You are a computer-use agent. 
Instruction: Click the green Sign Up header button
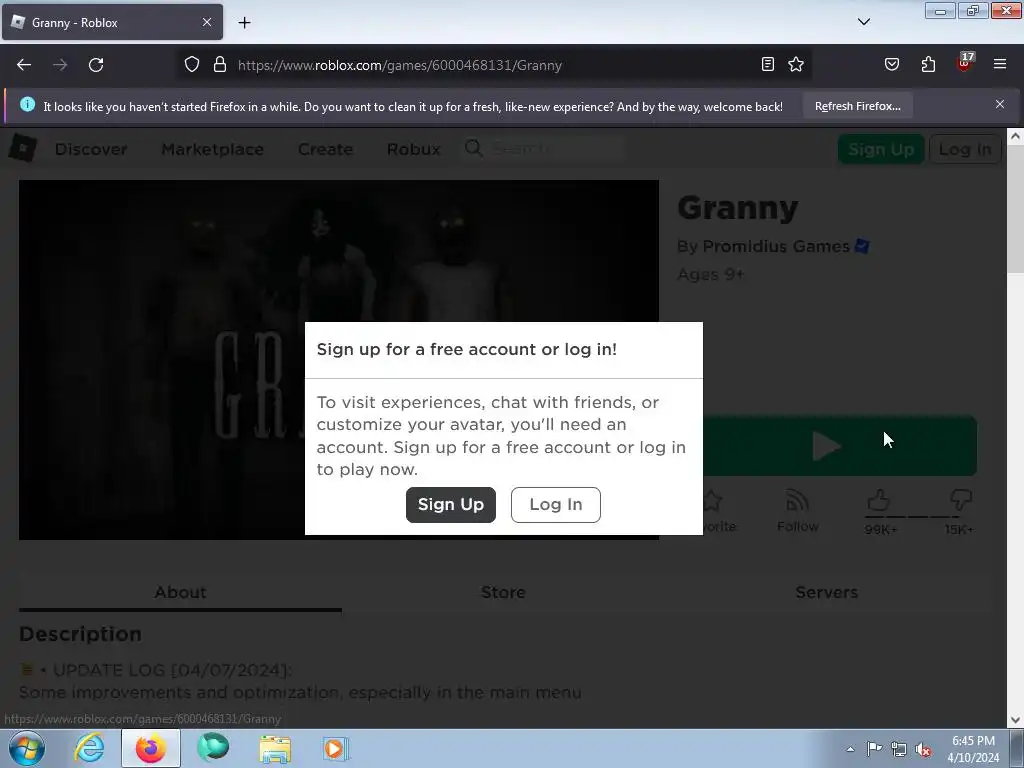click(x=880, y=150)
